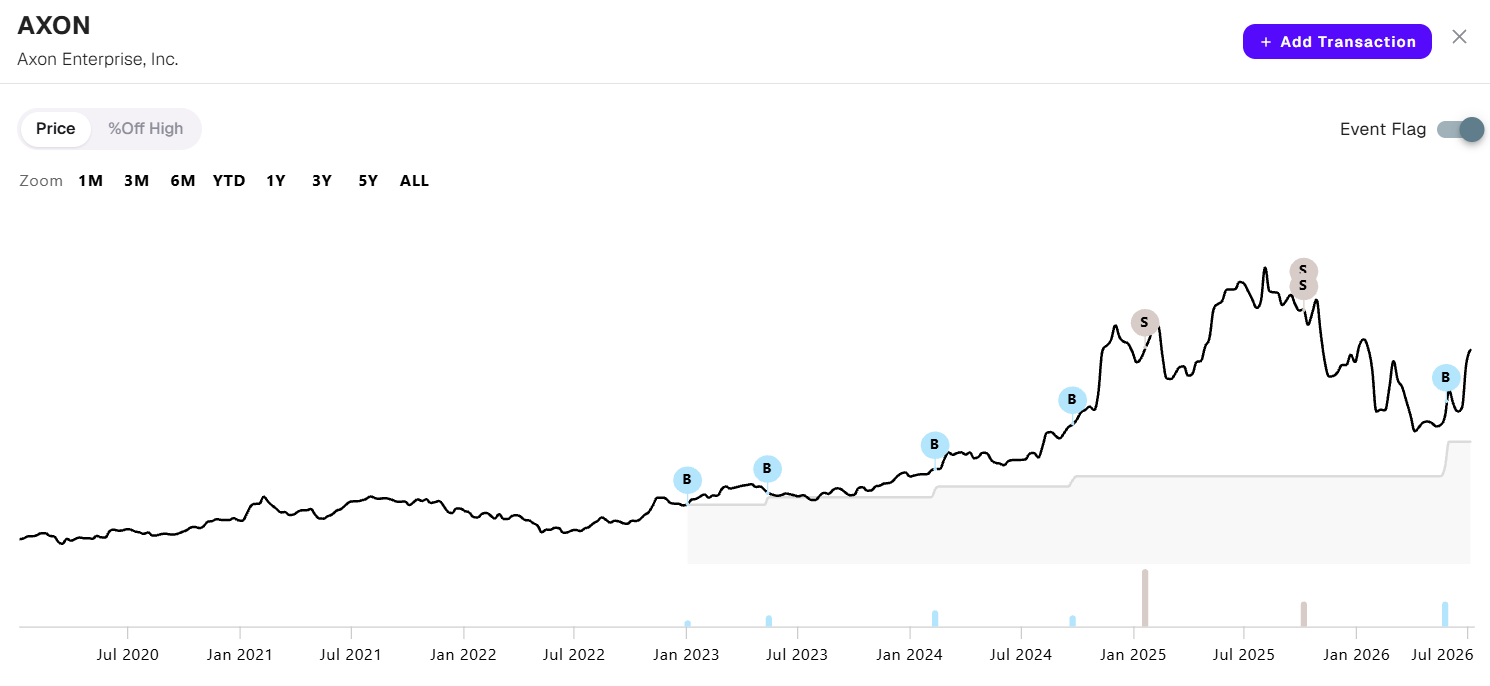Close the AXON detail panel
Screen dimensions: 1490x686
(x=1460, y=37)
